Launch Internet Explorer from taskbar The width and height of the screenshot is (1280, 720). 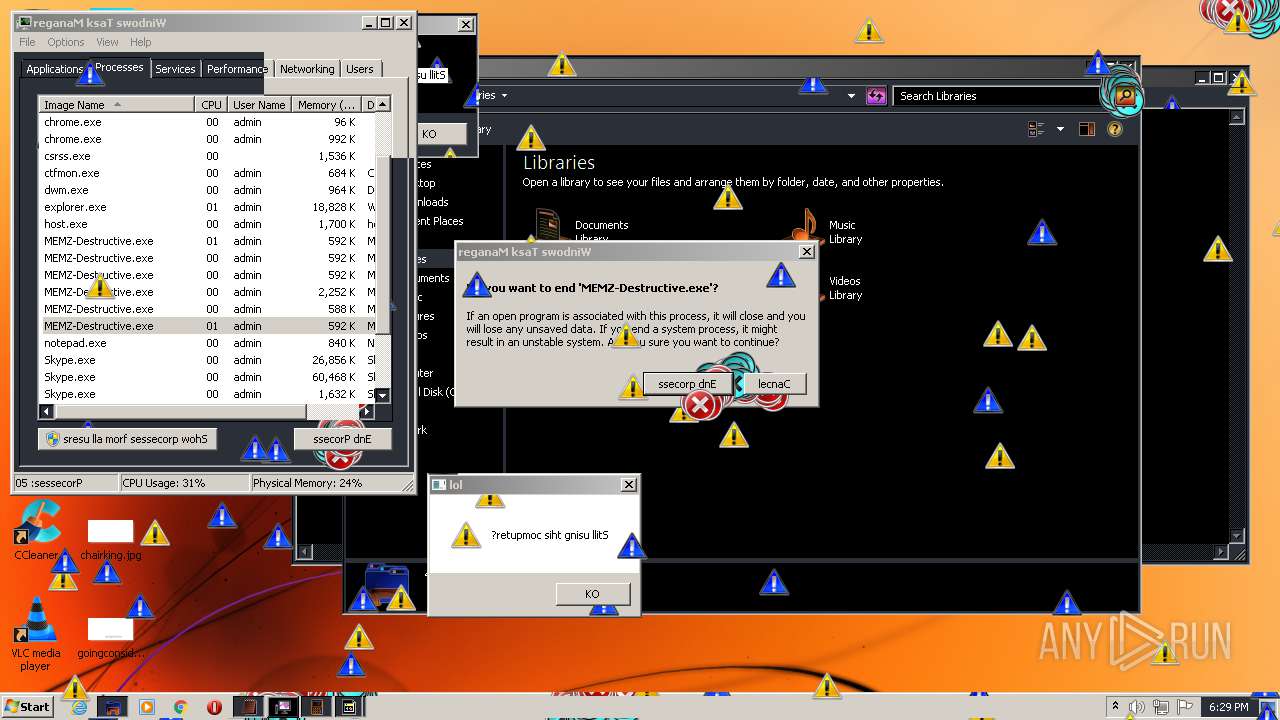coord(80,707)
